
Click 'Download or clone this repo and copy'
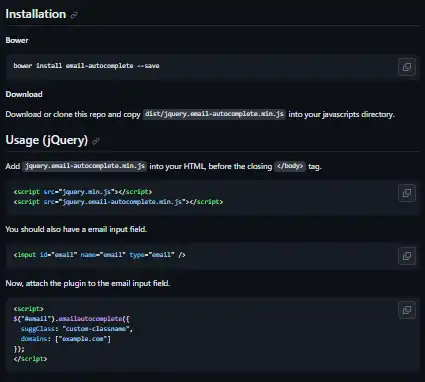[73, 114]
